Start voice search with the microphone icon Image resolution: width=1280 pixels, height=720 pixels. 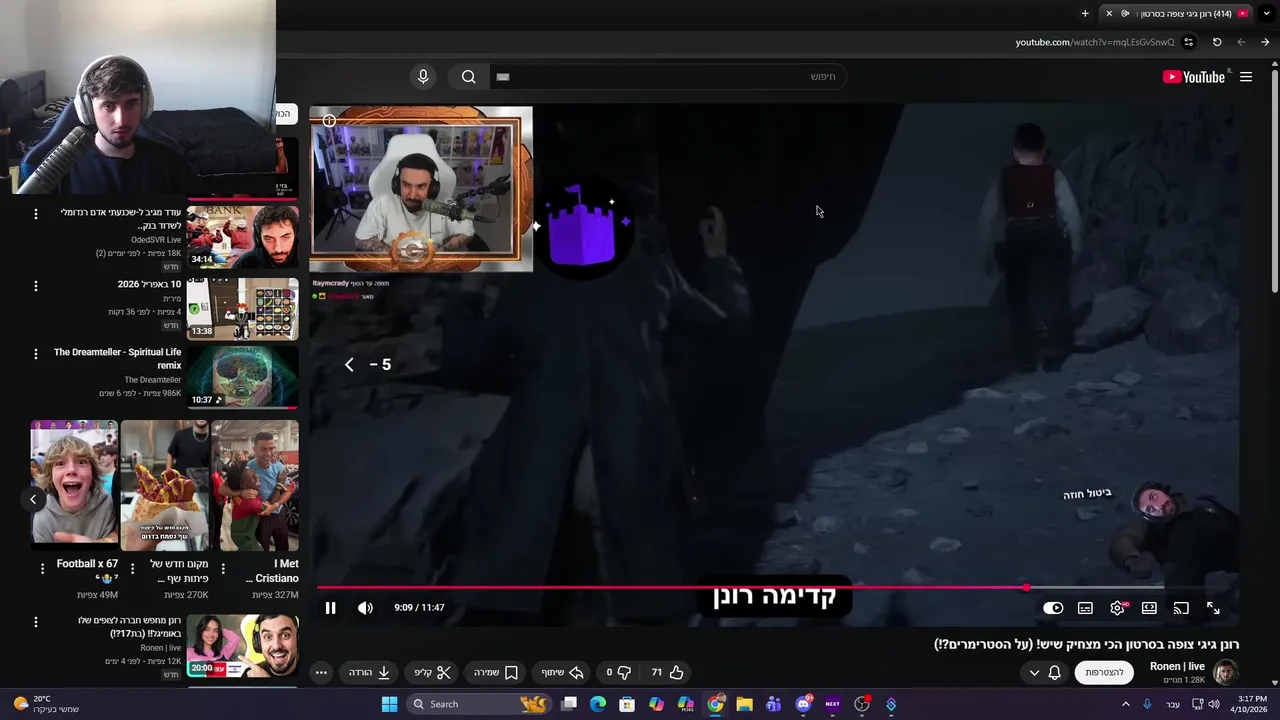pos(423,77)
